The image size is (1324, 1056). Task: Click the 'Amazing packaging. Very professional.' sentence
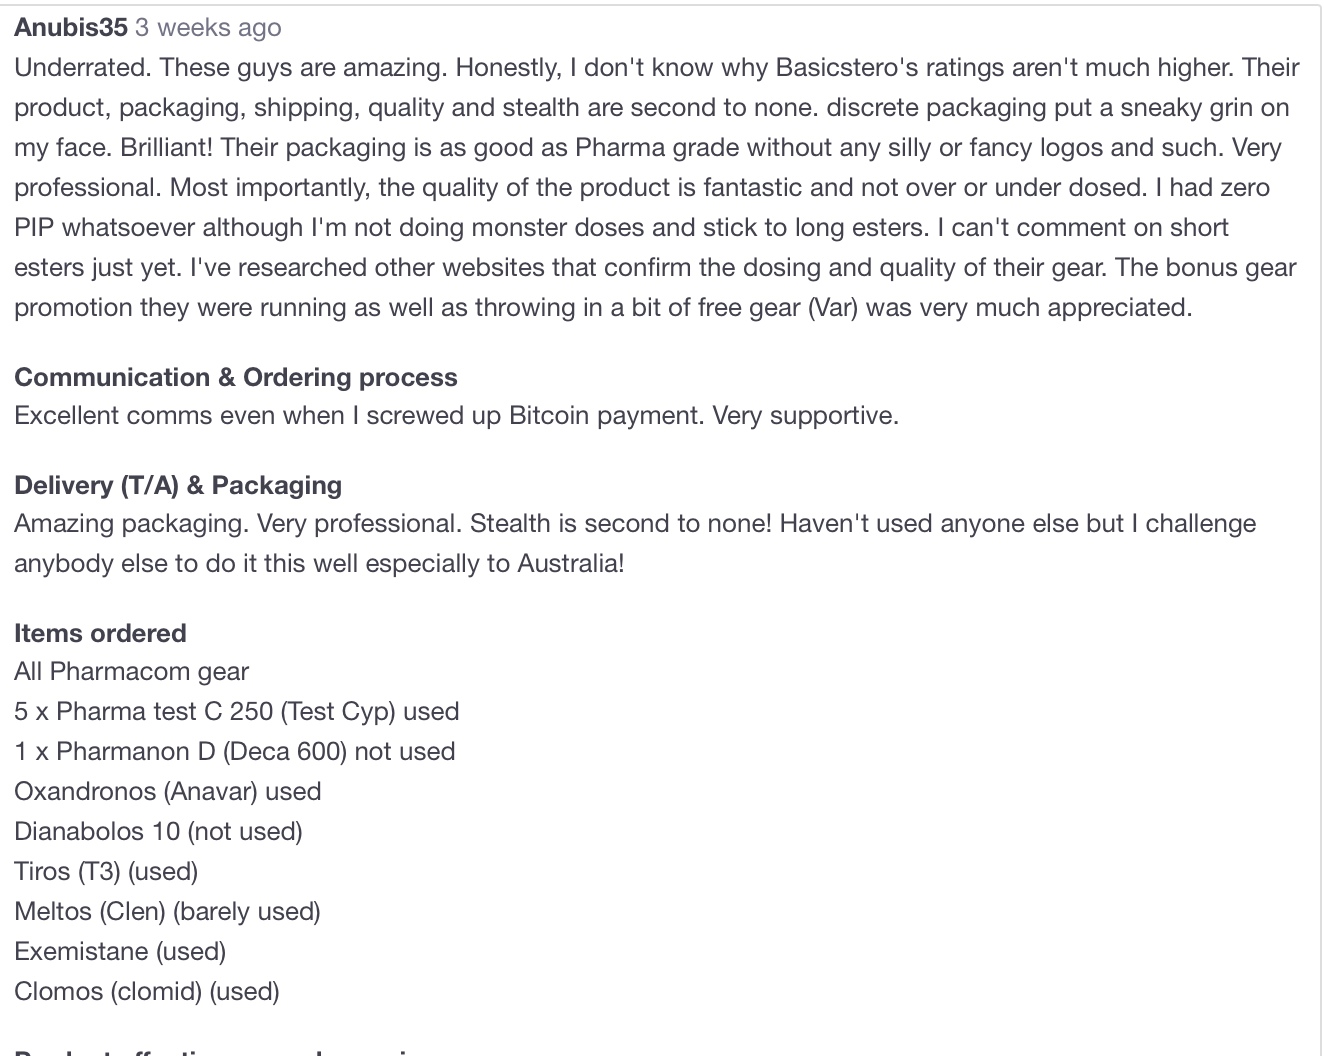pyautogui.click(x=238, y=523)
